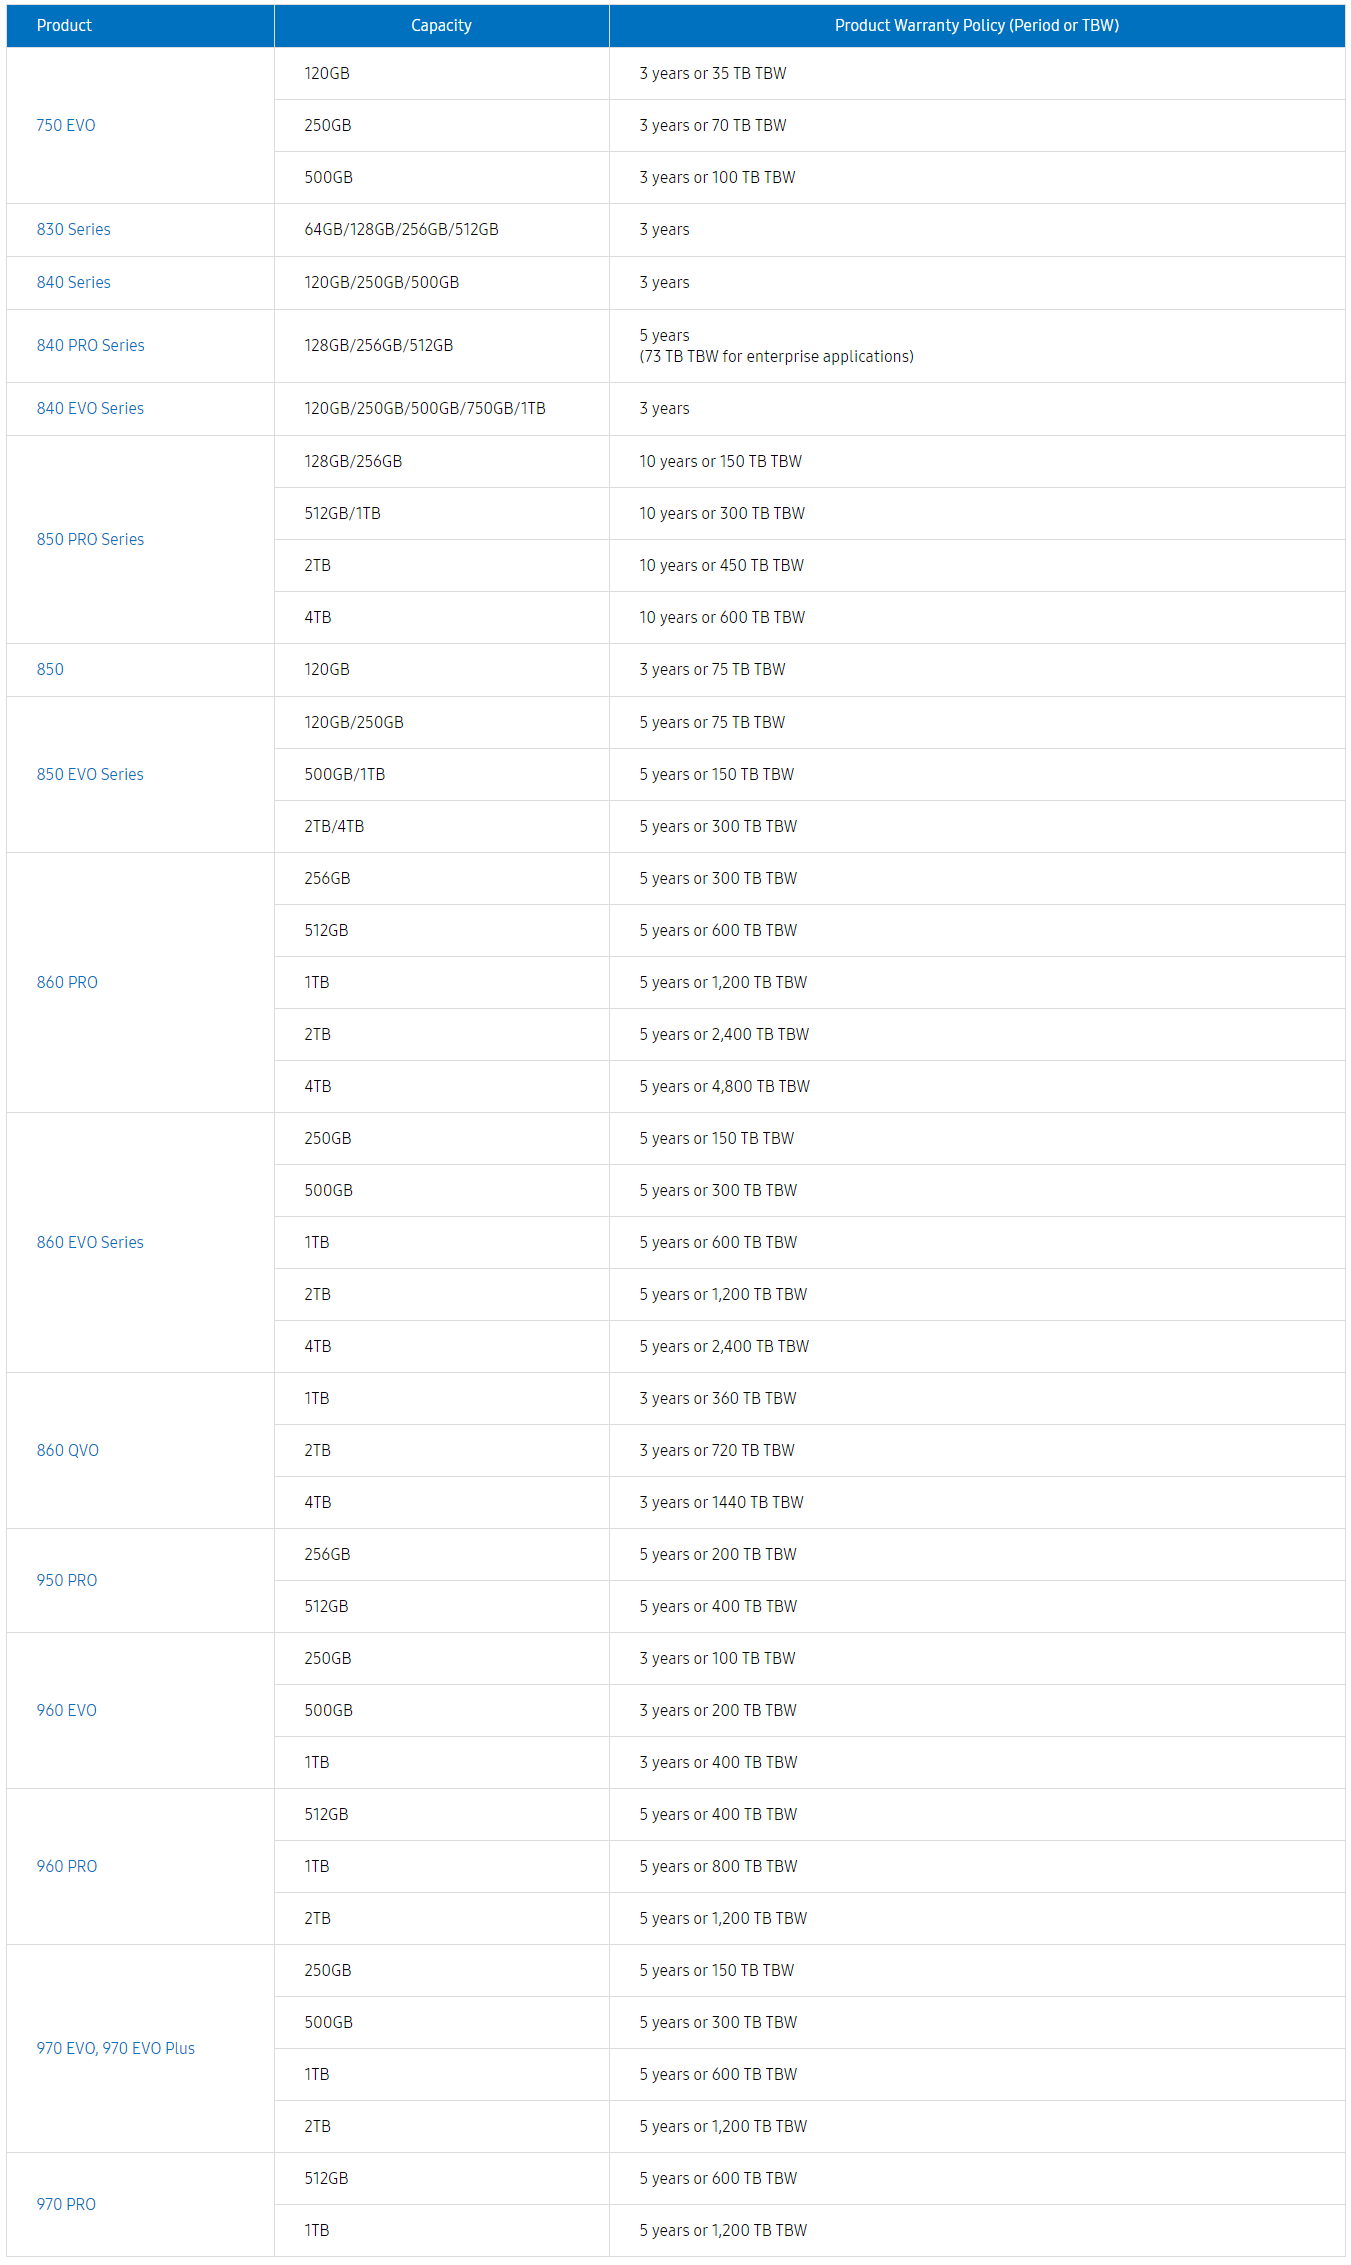Click the Product column header
This screenshot has width=1351, height=2265.
pyautogui.click(x=64, y=25)
